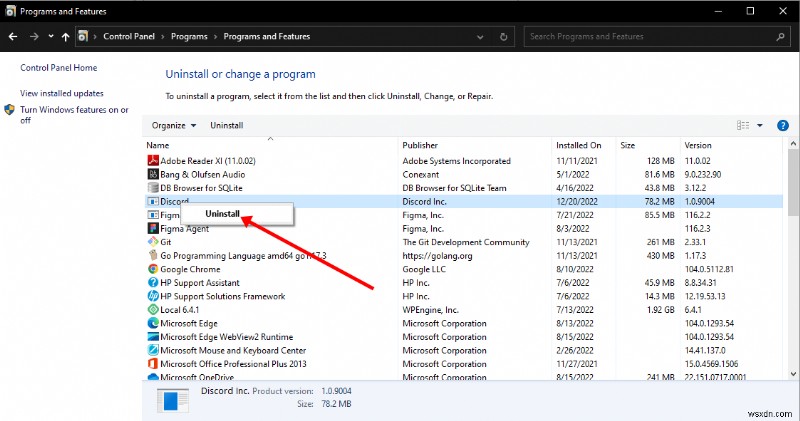Expand the recent locations dropdown arrow

(51, 37)
